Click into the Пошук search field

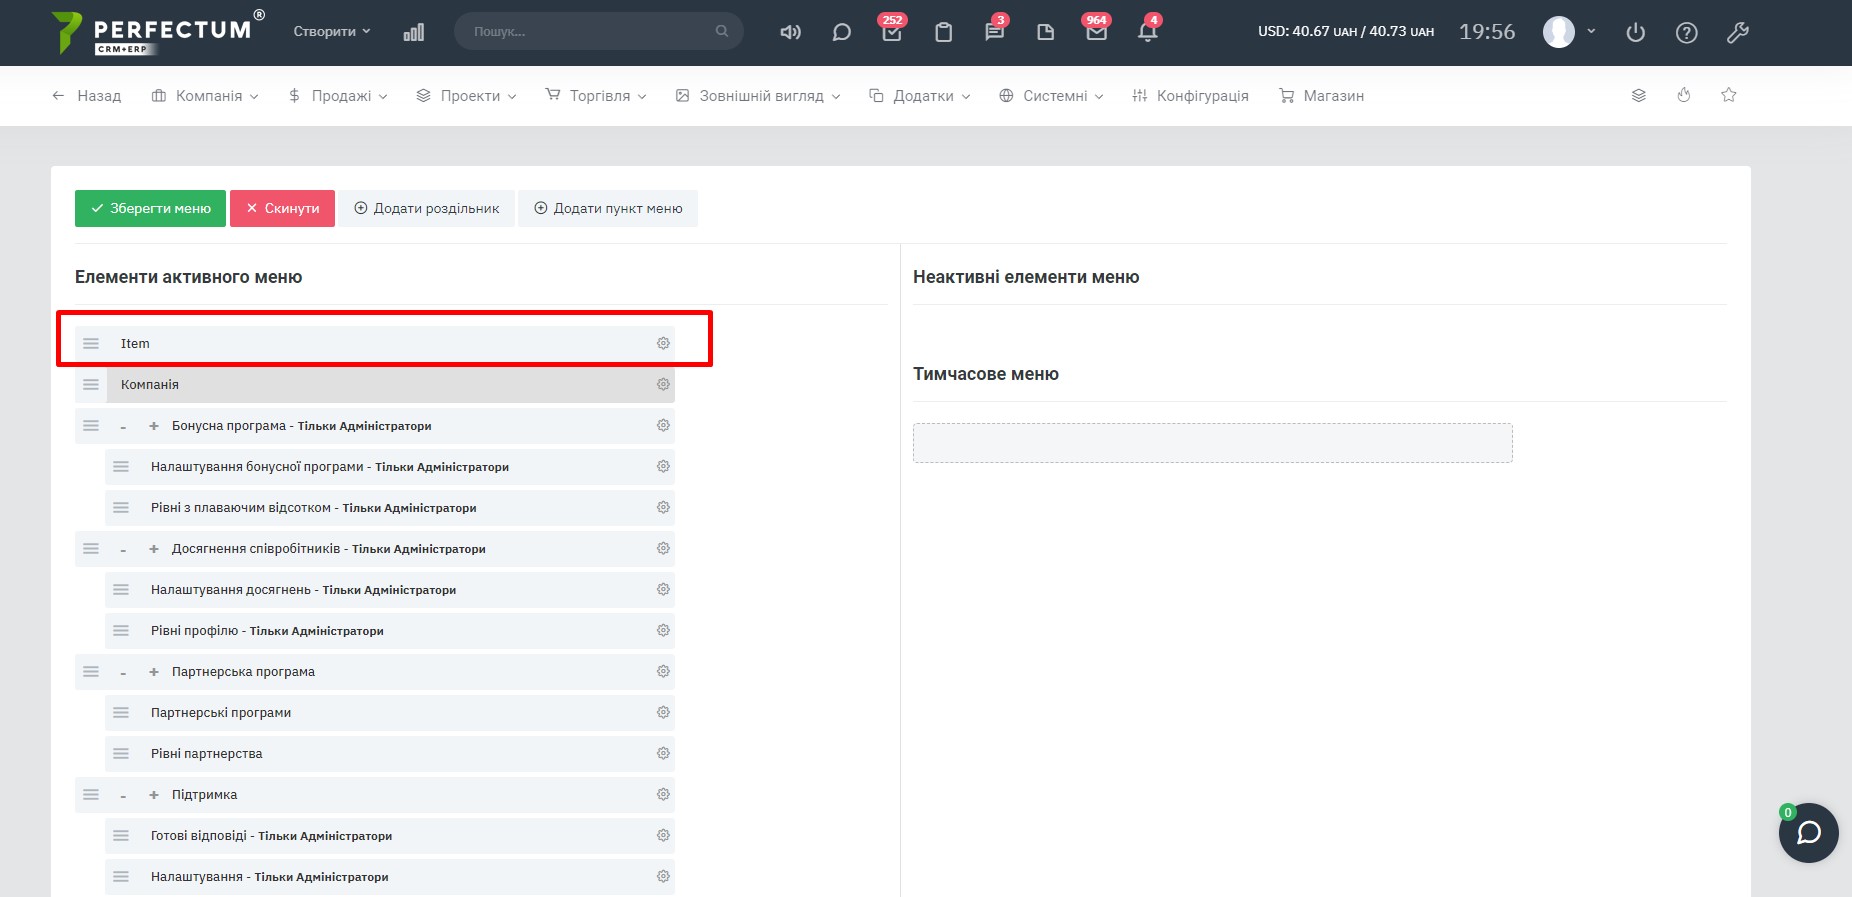point(590,32)
